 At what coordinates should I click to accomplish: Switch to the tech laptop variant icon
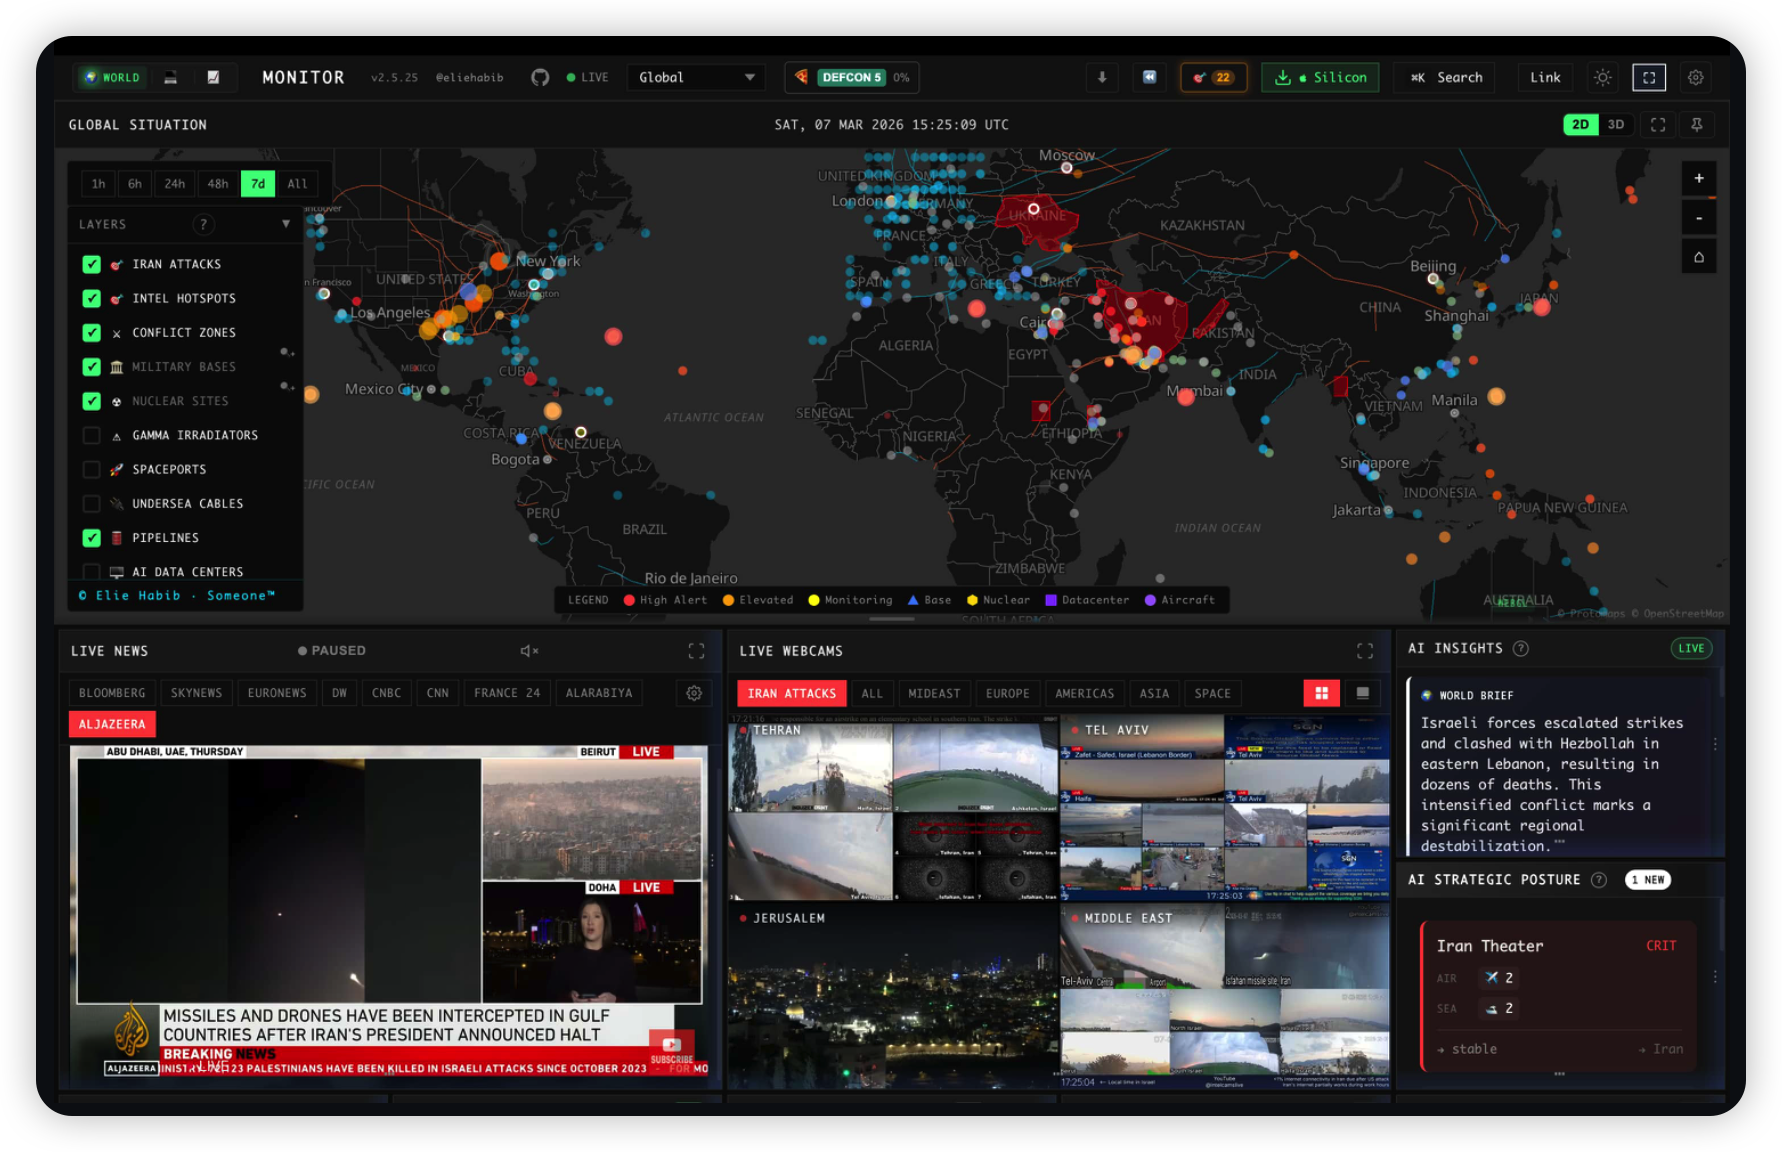tap(171, 77)
